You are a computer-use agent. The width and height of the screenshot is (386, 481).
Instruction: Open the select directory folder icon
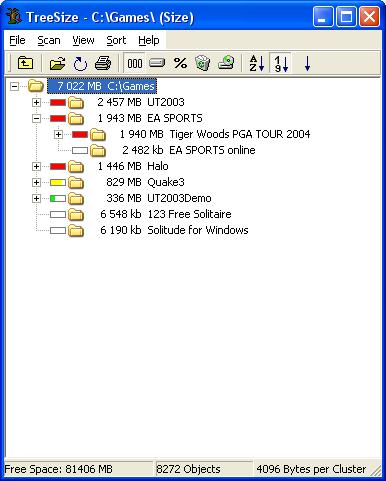coord(57,63)
